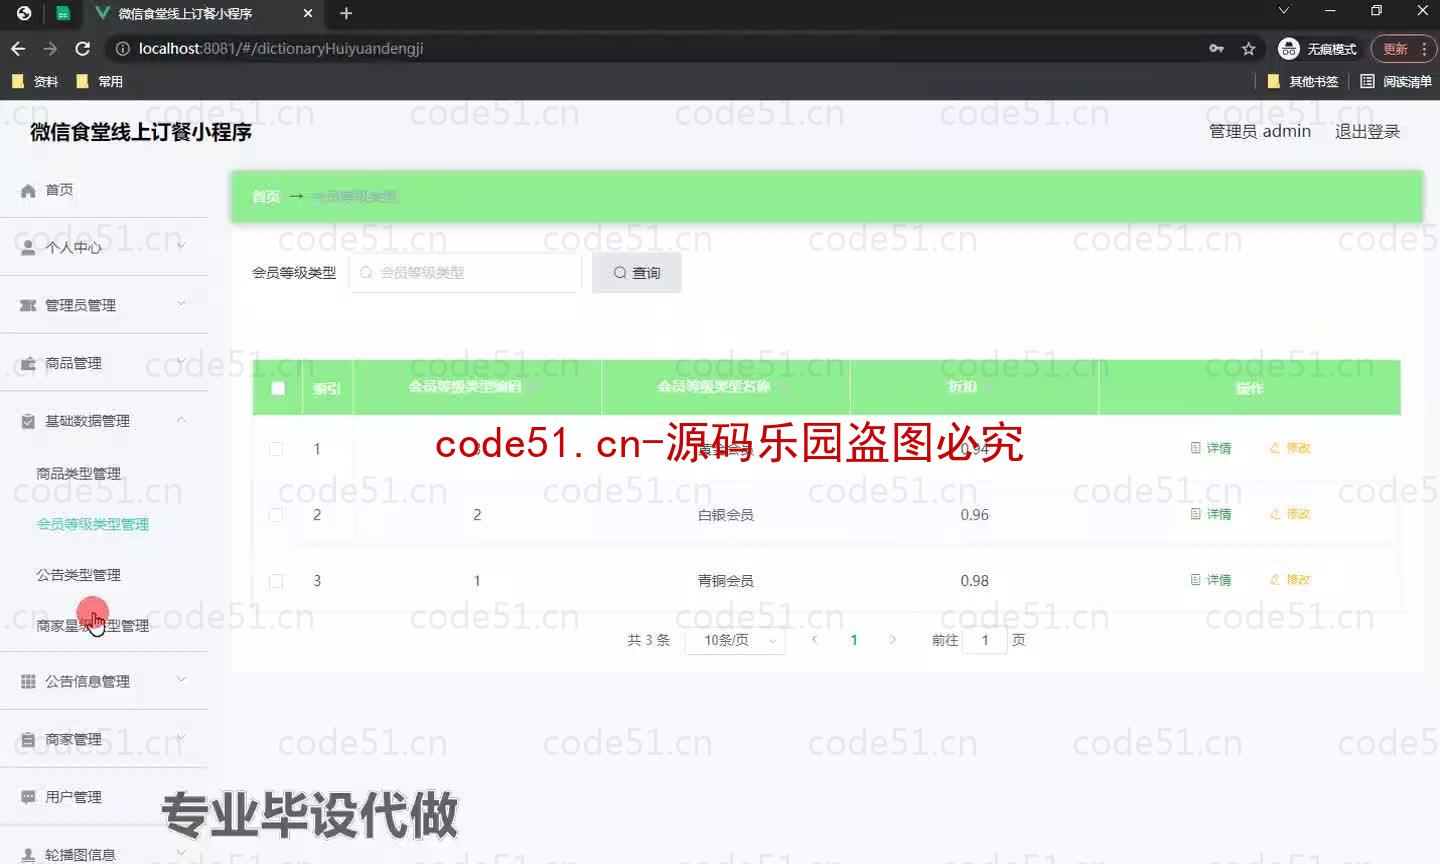Open the 轮播图信息 sidebar menu
Screen dimensions: 1440x864
click(80, 855)
